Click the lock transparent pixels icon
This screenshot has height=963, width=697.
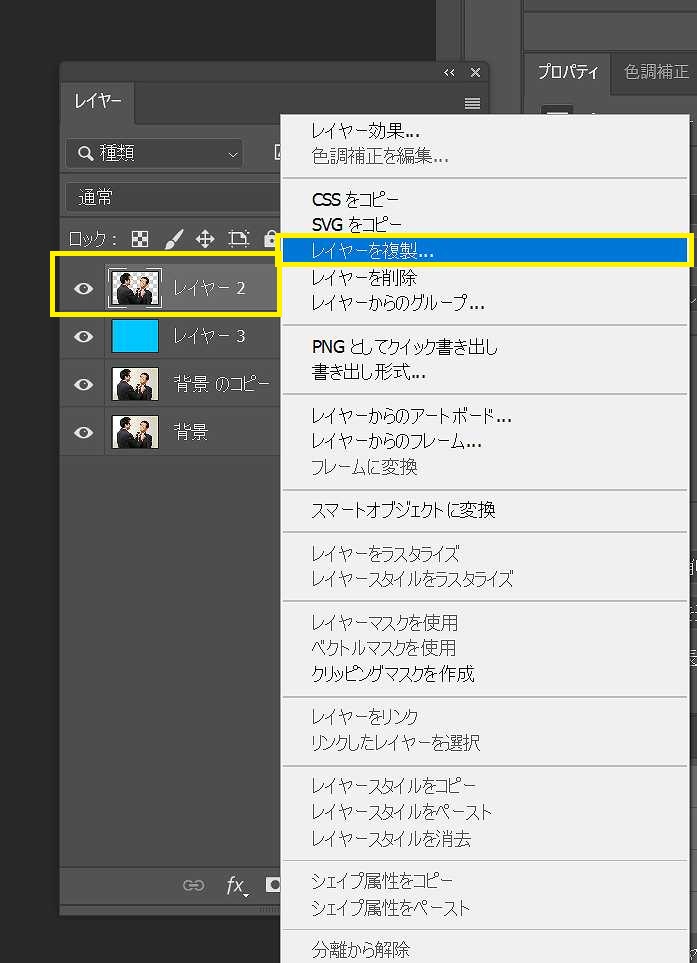click(x=141, y=239)
